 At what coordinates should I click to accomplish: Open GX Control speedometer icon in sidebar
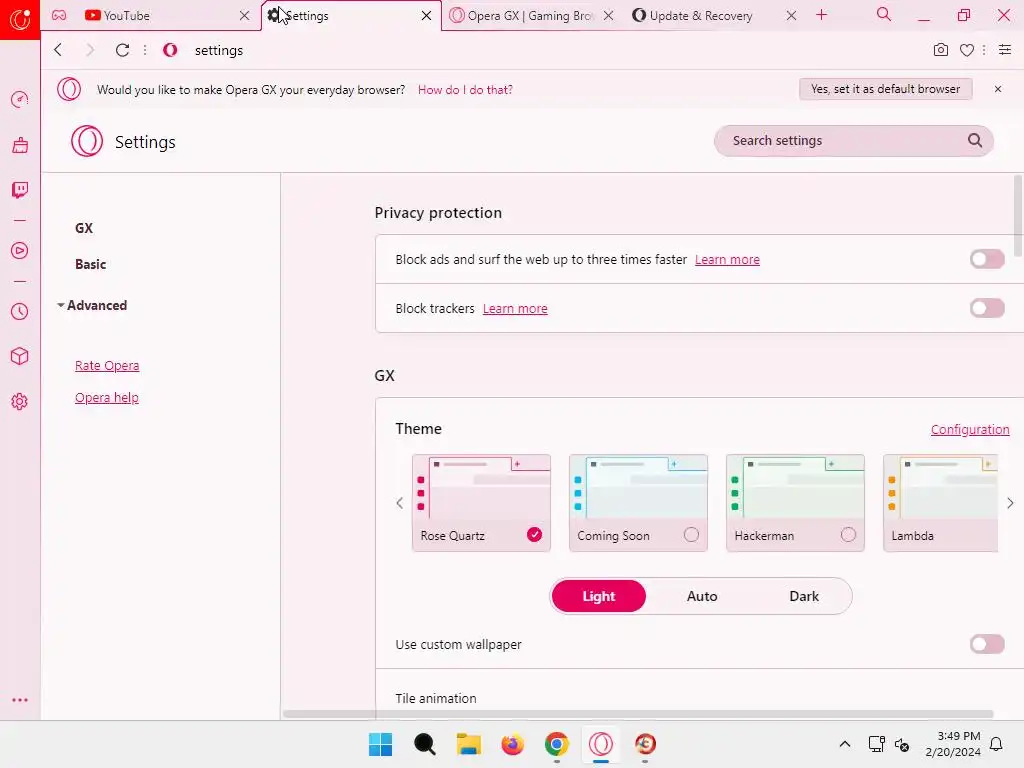20,99
